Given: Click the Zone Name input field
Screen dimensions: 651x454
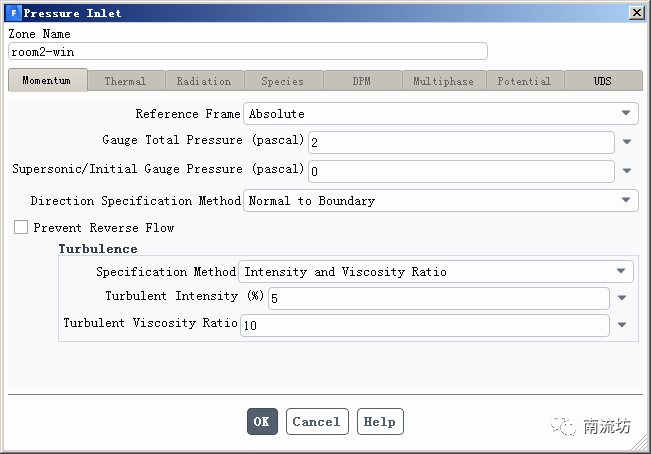Looking at the screenshot, I should [247, 51].
